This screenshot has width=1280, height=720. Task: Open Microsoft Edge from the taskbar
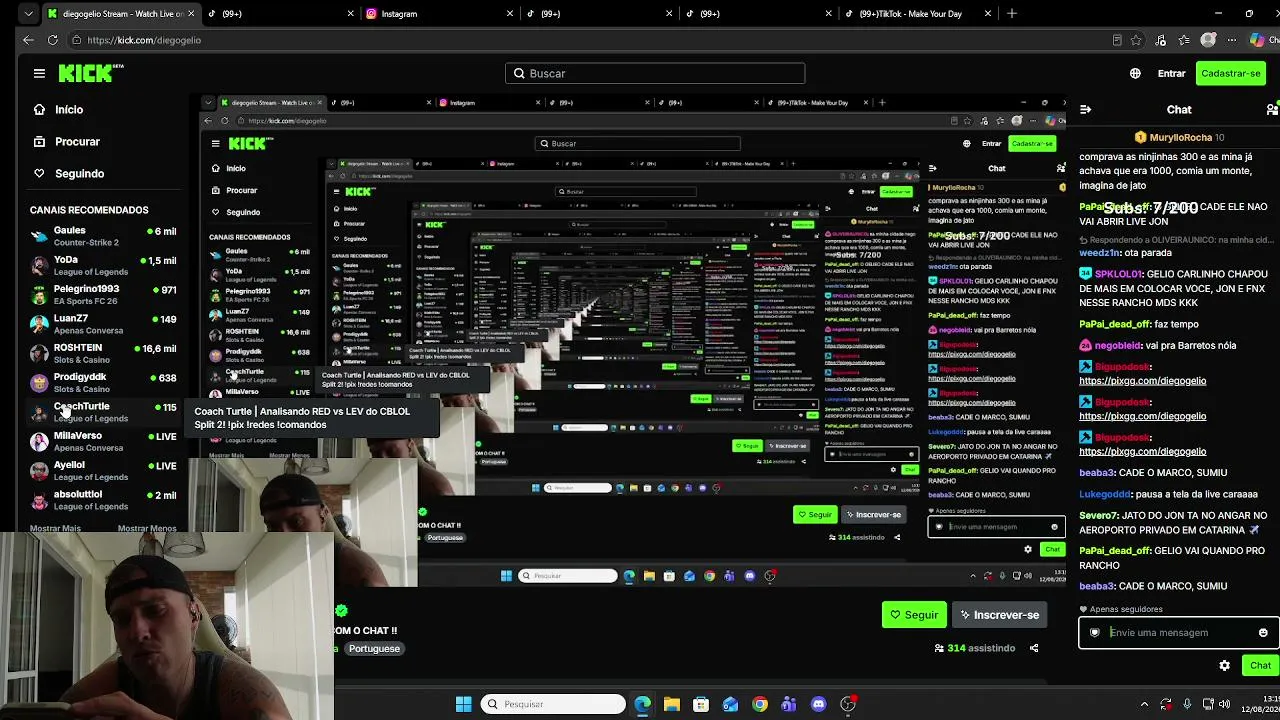coord(642,704)
